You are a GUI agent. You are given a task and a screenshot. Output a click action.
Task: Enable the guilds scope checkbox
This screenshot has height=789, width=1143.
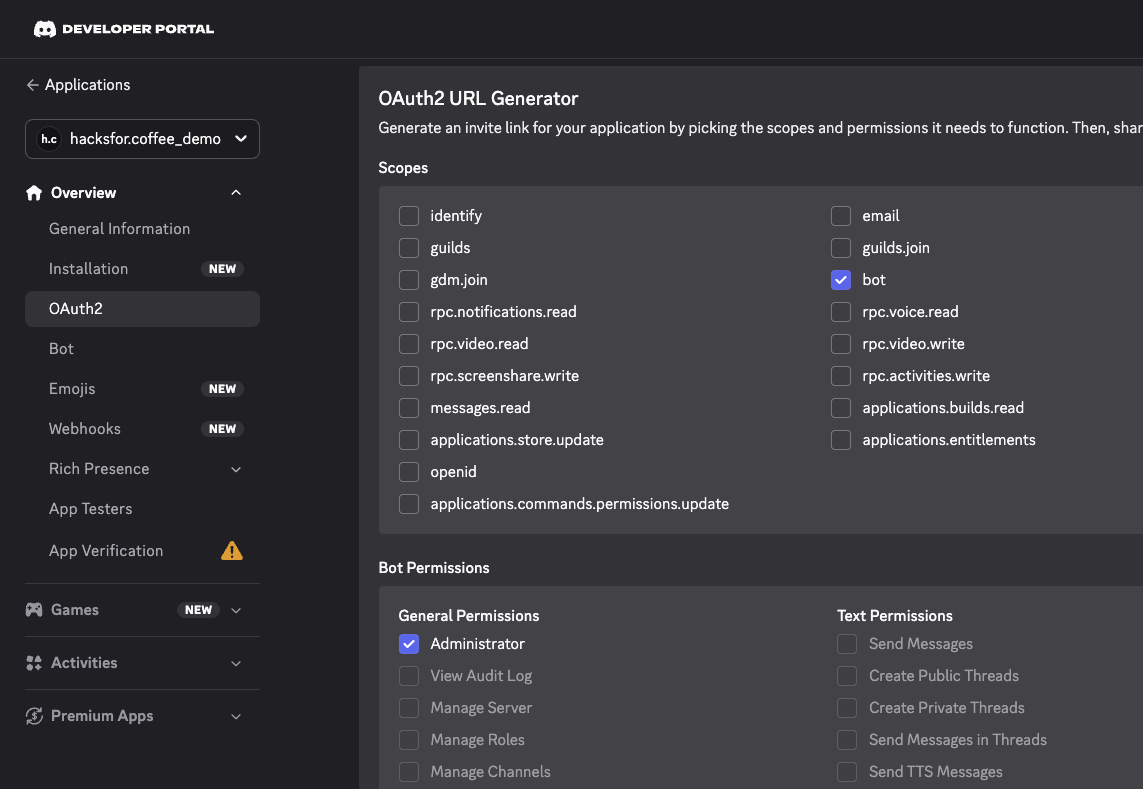409,248
